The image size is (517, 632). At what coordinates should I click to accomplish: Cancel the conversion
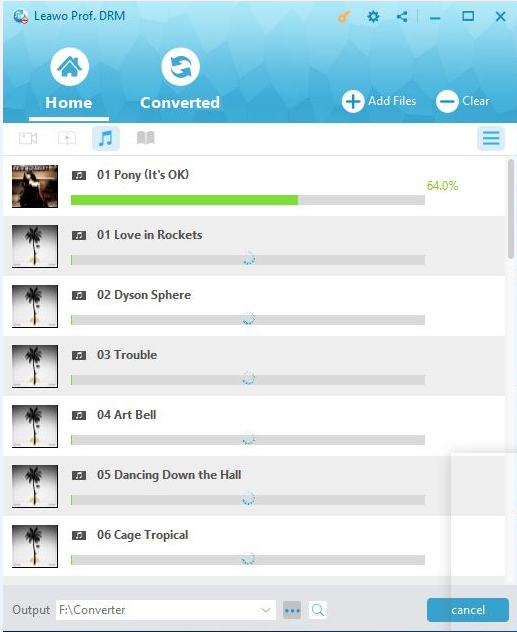coord(468,610)
